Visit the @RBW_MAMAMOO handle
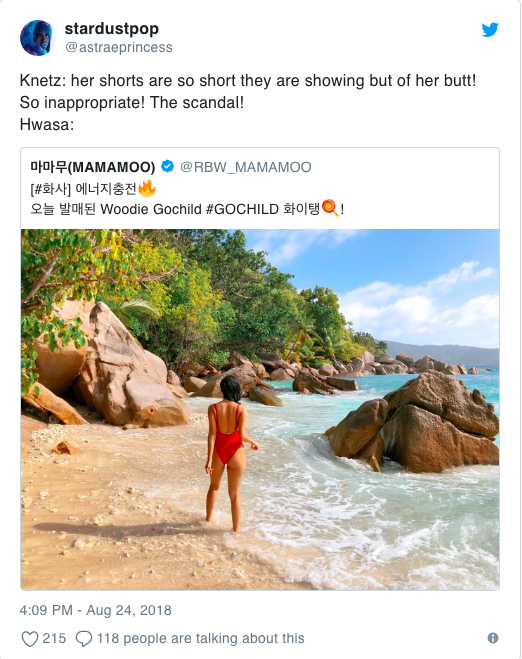 pos(246,167)
